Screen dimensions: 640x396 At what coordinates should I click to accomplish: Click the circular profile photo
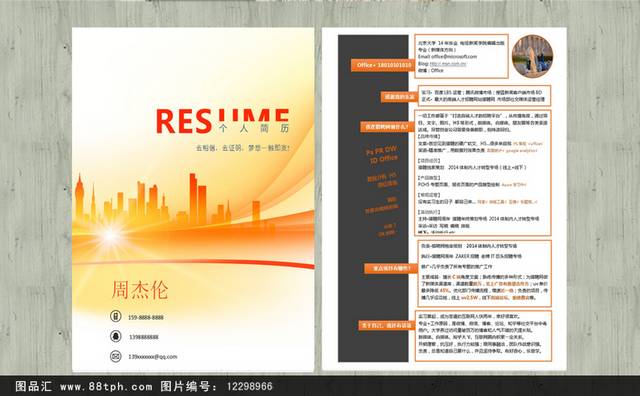pyautogui.click(x=532, y=56)
